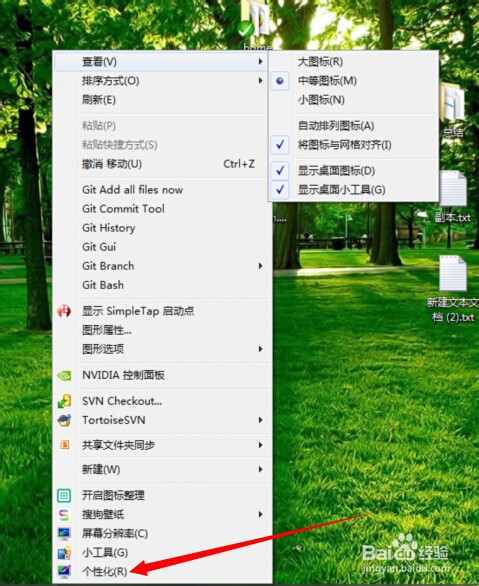479x586 pixels.
Task: Click the icon organizer grid icon
Action: pos(64,496)
